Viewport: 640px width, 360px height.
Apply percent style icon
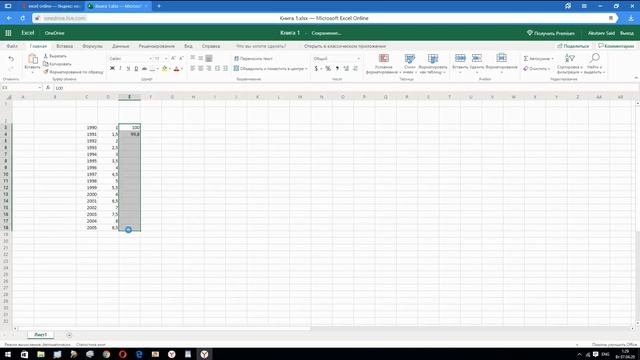click(x=328, y=69)
